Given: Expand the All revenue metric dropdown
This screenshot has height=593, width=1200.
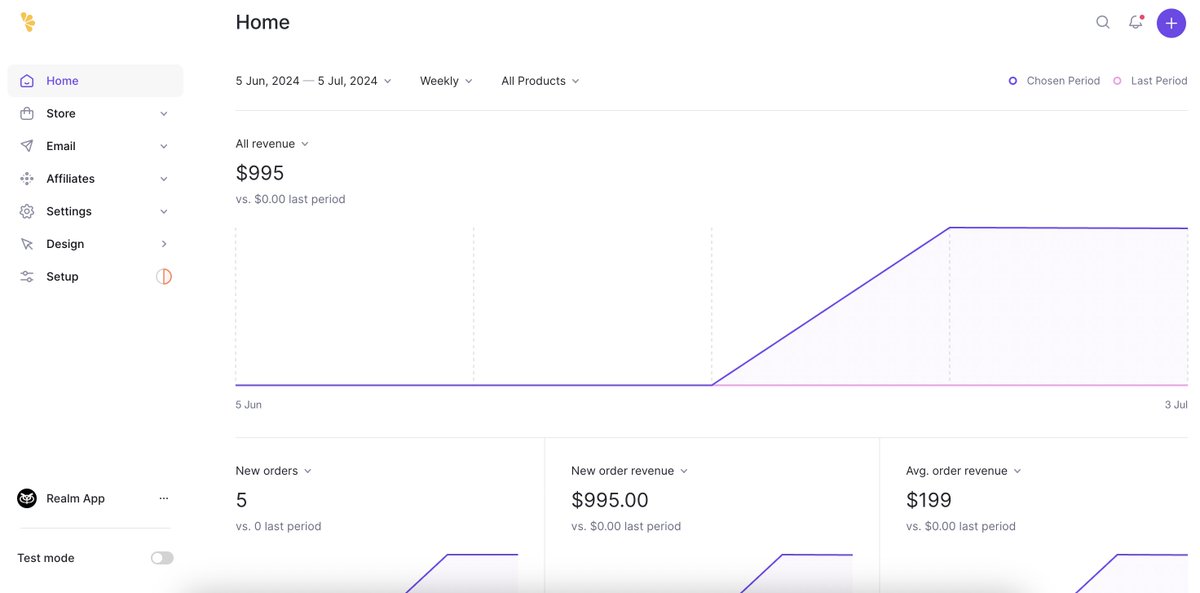Looking at the screenshot, I should coord(271,143).
